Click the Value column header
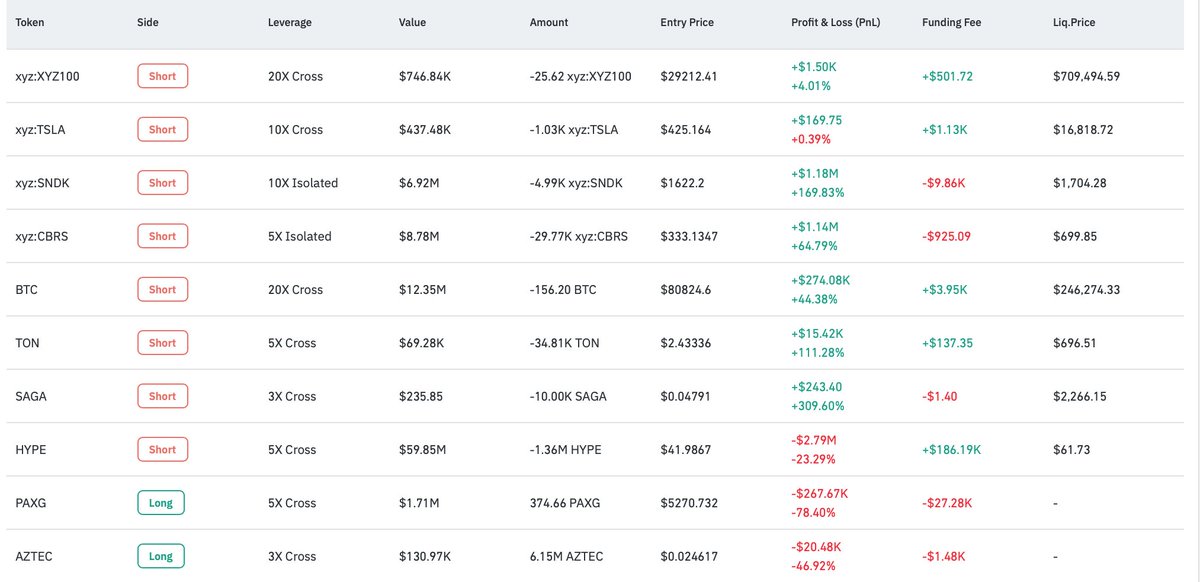Viewport: 1200px width, 582px height. pyautogui.click(x=412, y=22)
